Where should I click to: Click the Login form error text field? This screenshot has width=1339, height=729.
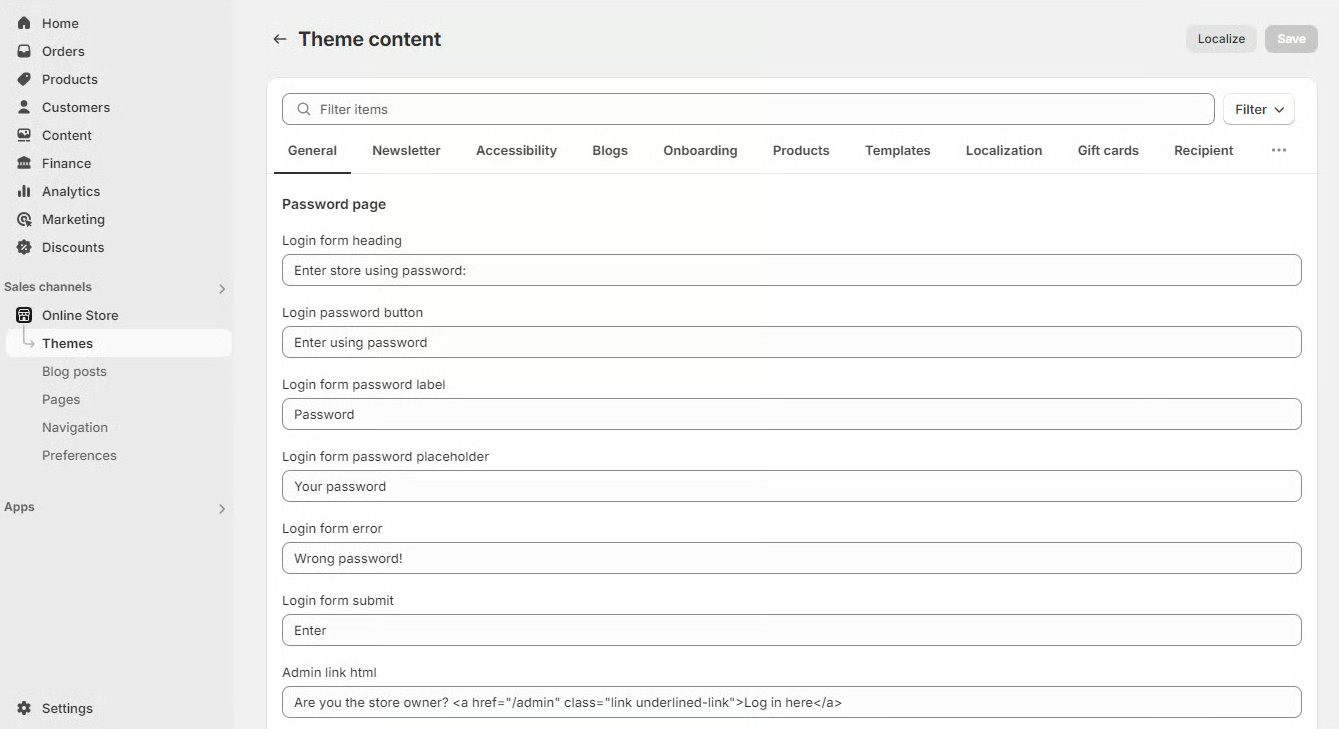point(791,558)
